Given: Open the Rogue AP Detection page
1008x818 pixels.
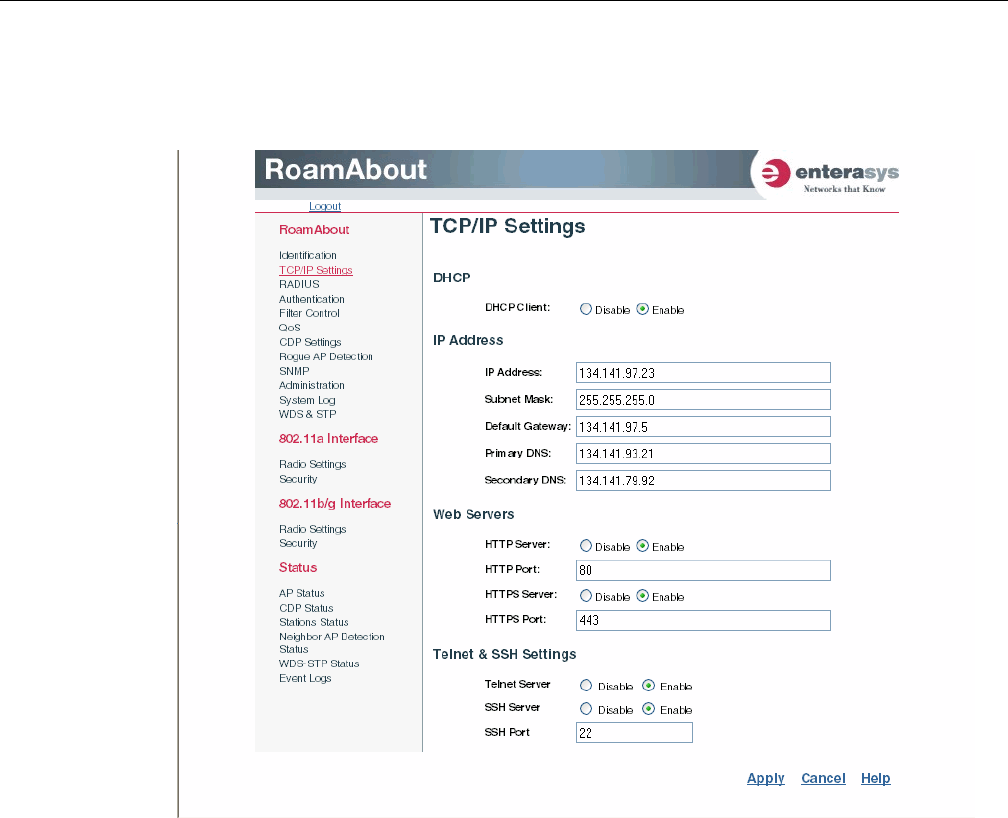Looking at the screenshot, I should click(x=326, y=356).
